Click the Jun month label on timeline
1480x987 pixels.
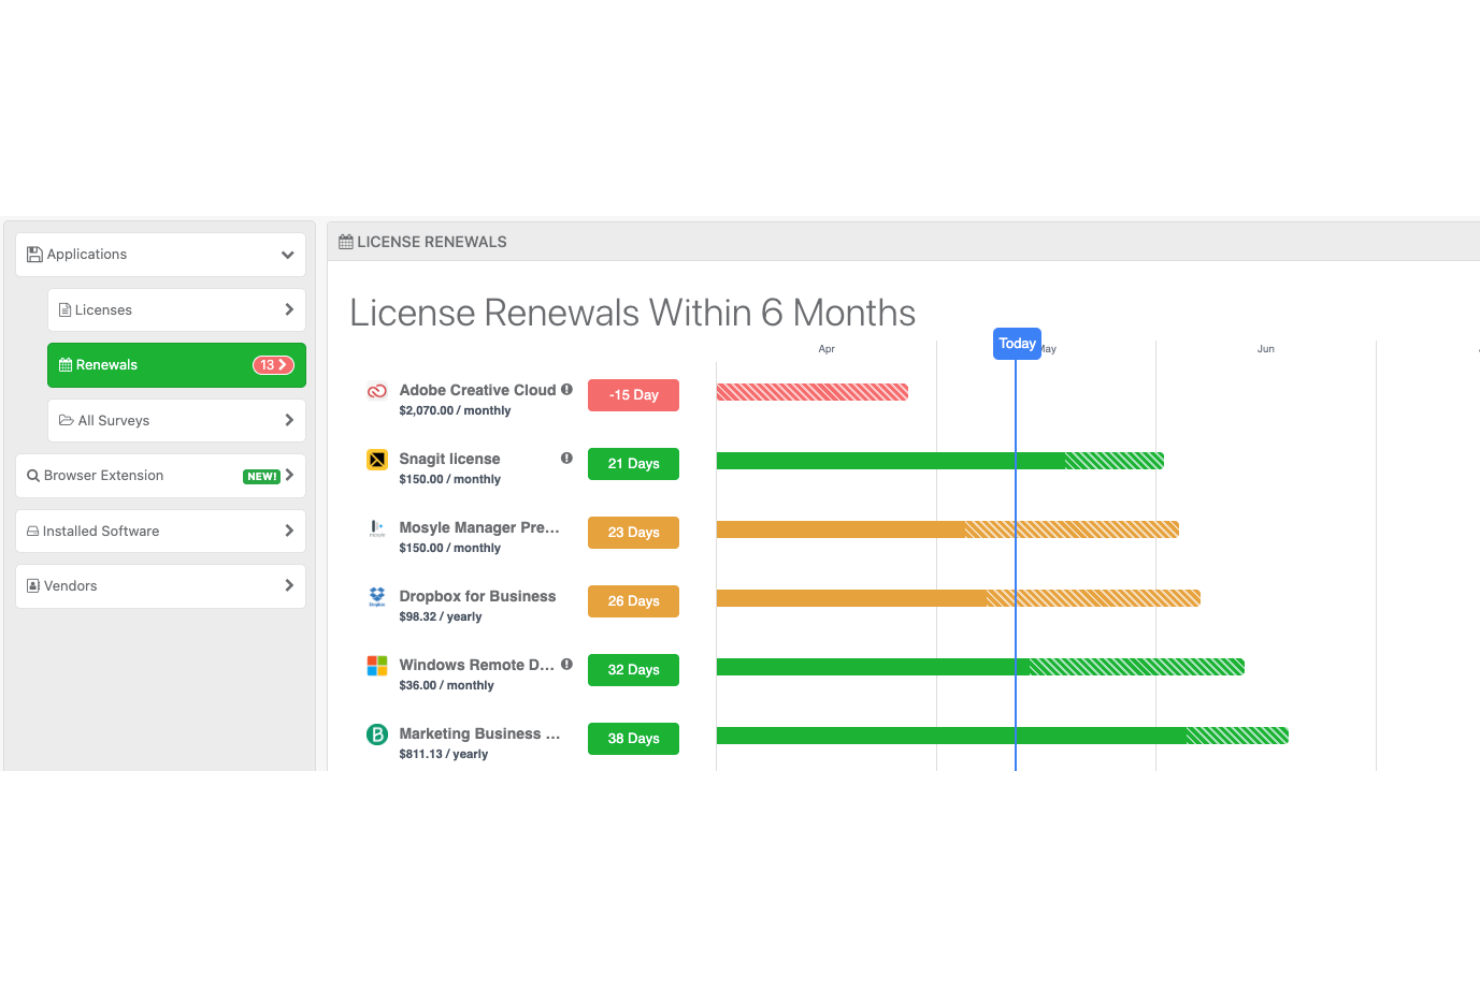(1265, 349)
